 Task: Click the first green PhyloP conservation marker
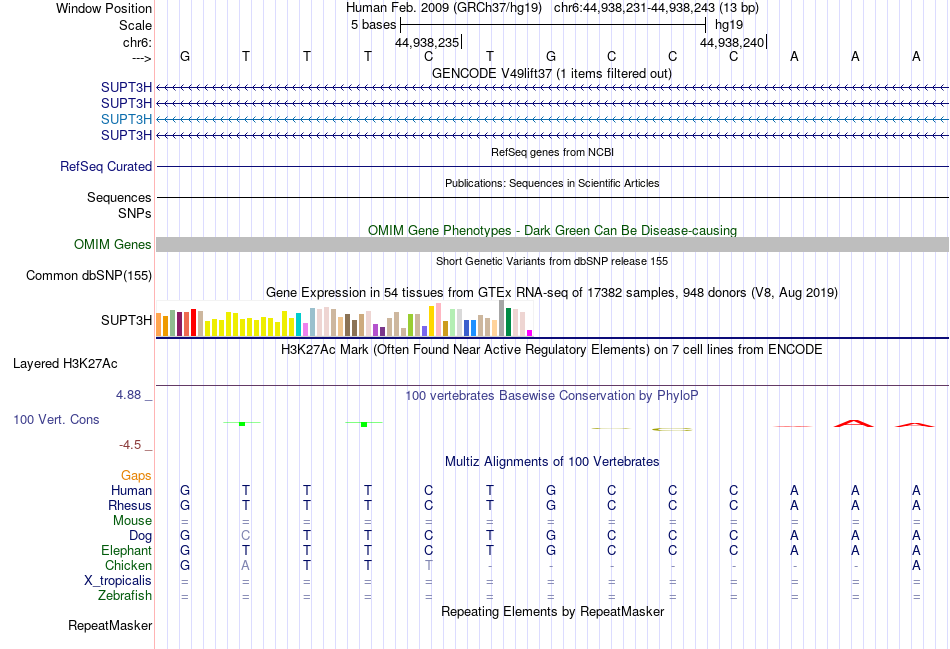(x=242, y=423)
